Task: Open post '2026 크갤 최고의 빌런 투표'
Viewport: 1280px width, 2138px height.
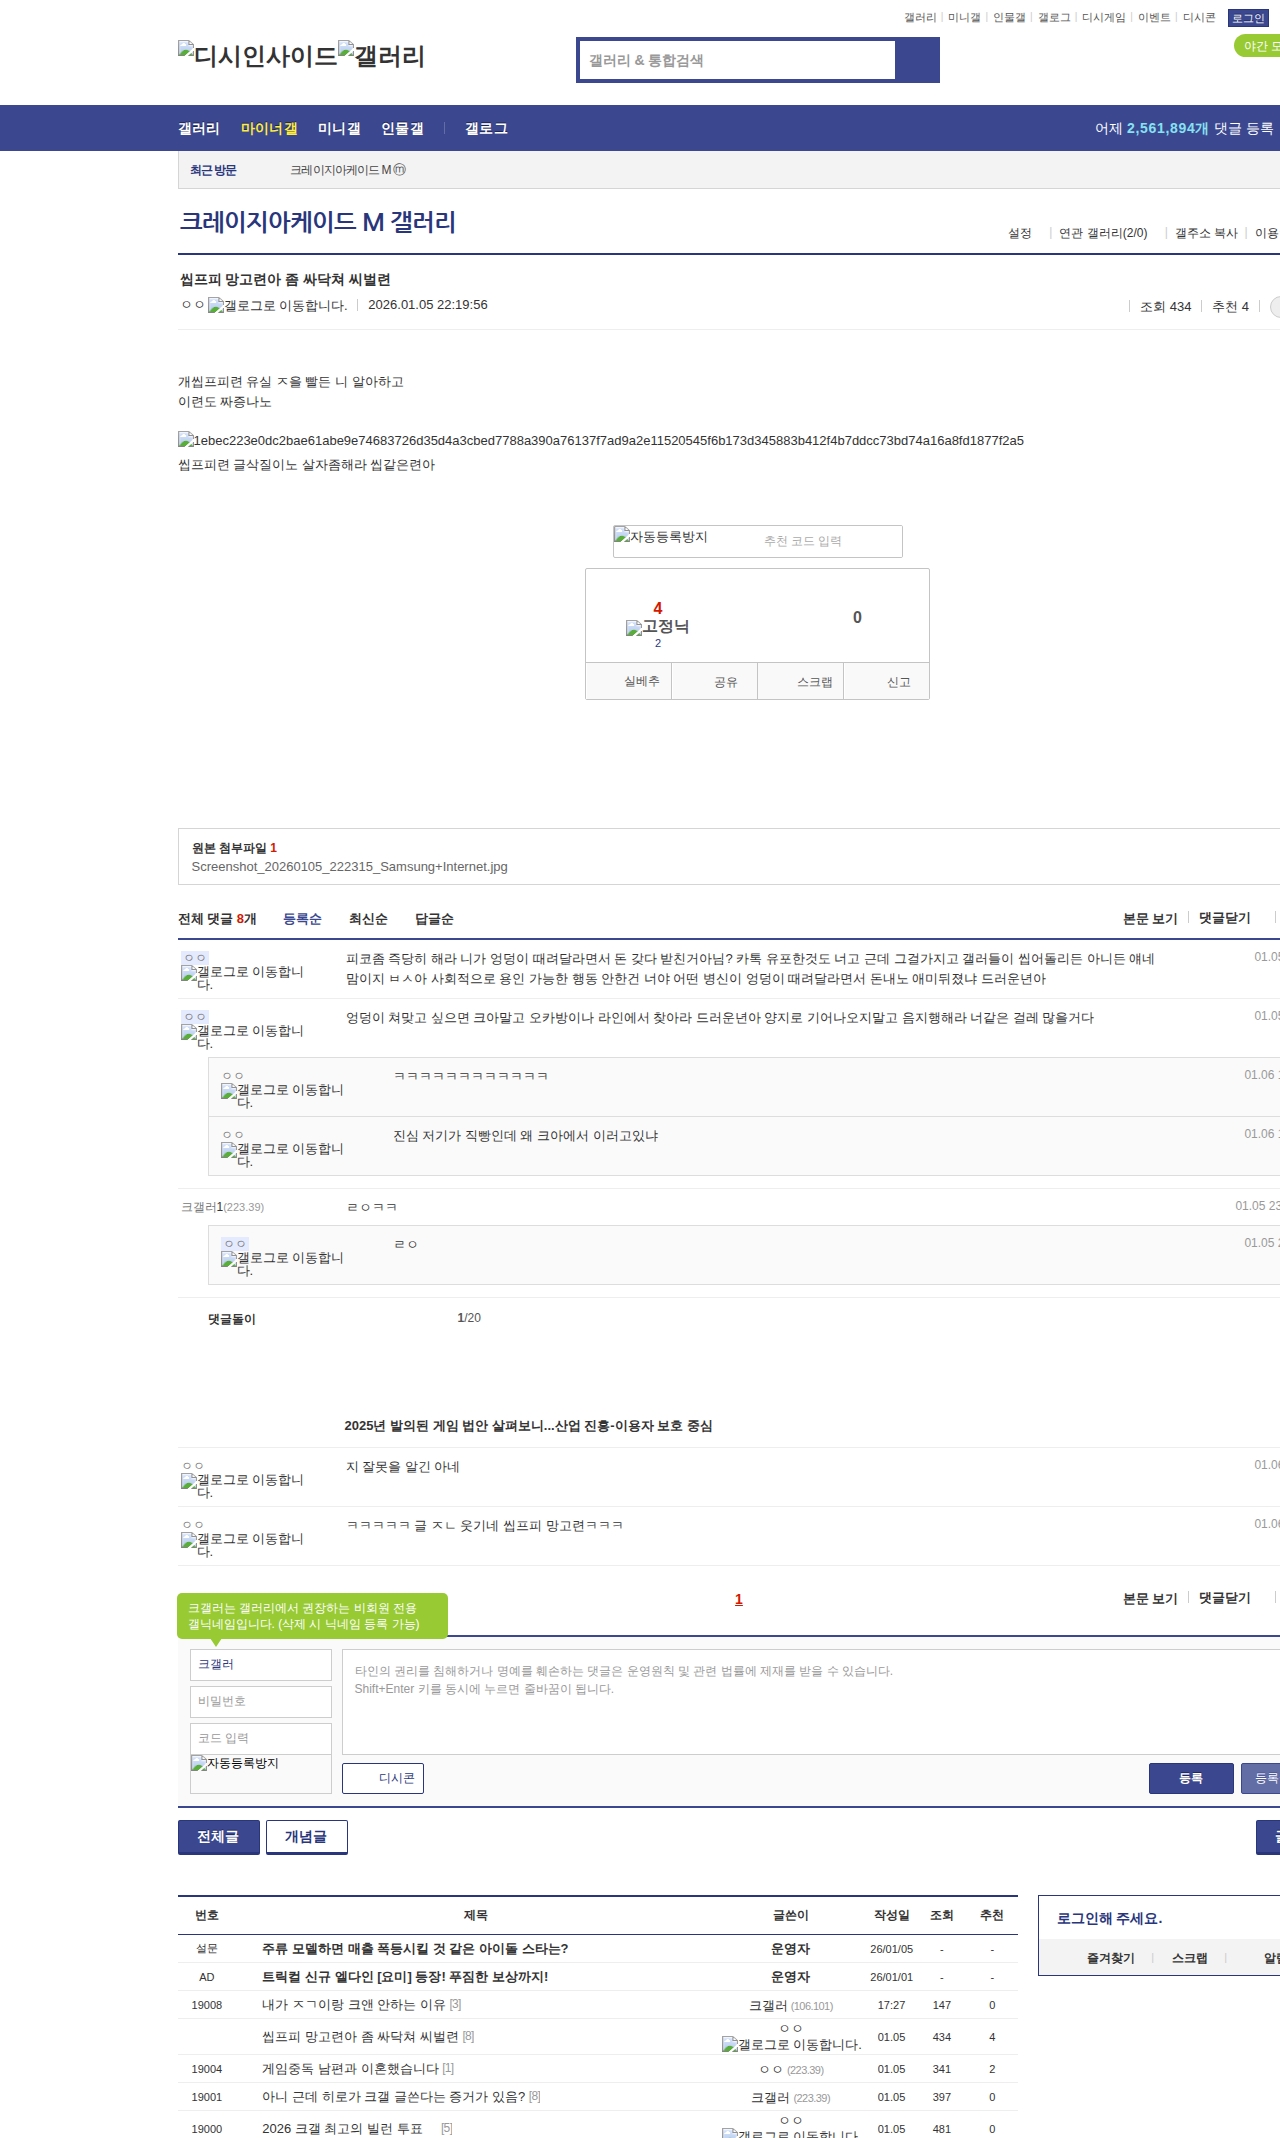Action: tap(342, 2129)
